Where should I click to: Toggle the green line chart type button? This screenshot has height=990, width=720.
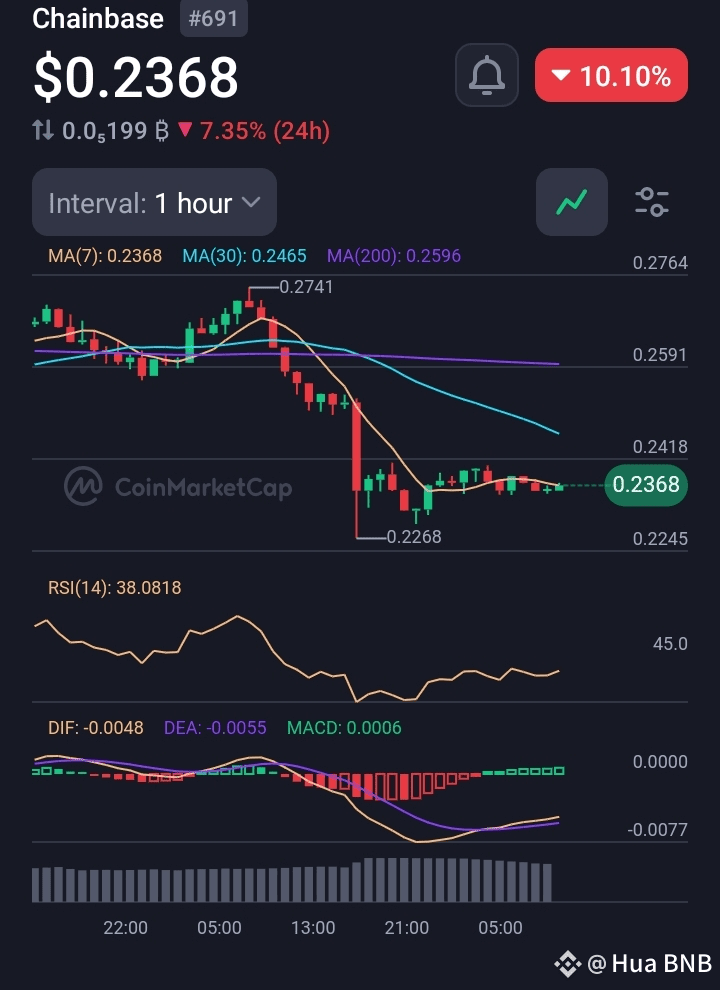click(x=572, y=202)
